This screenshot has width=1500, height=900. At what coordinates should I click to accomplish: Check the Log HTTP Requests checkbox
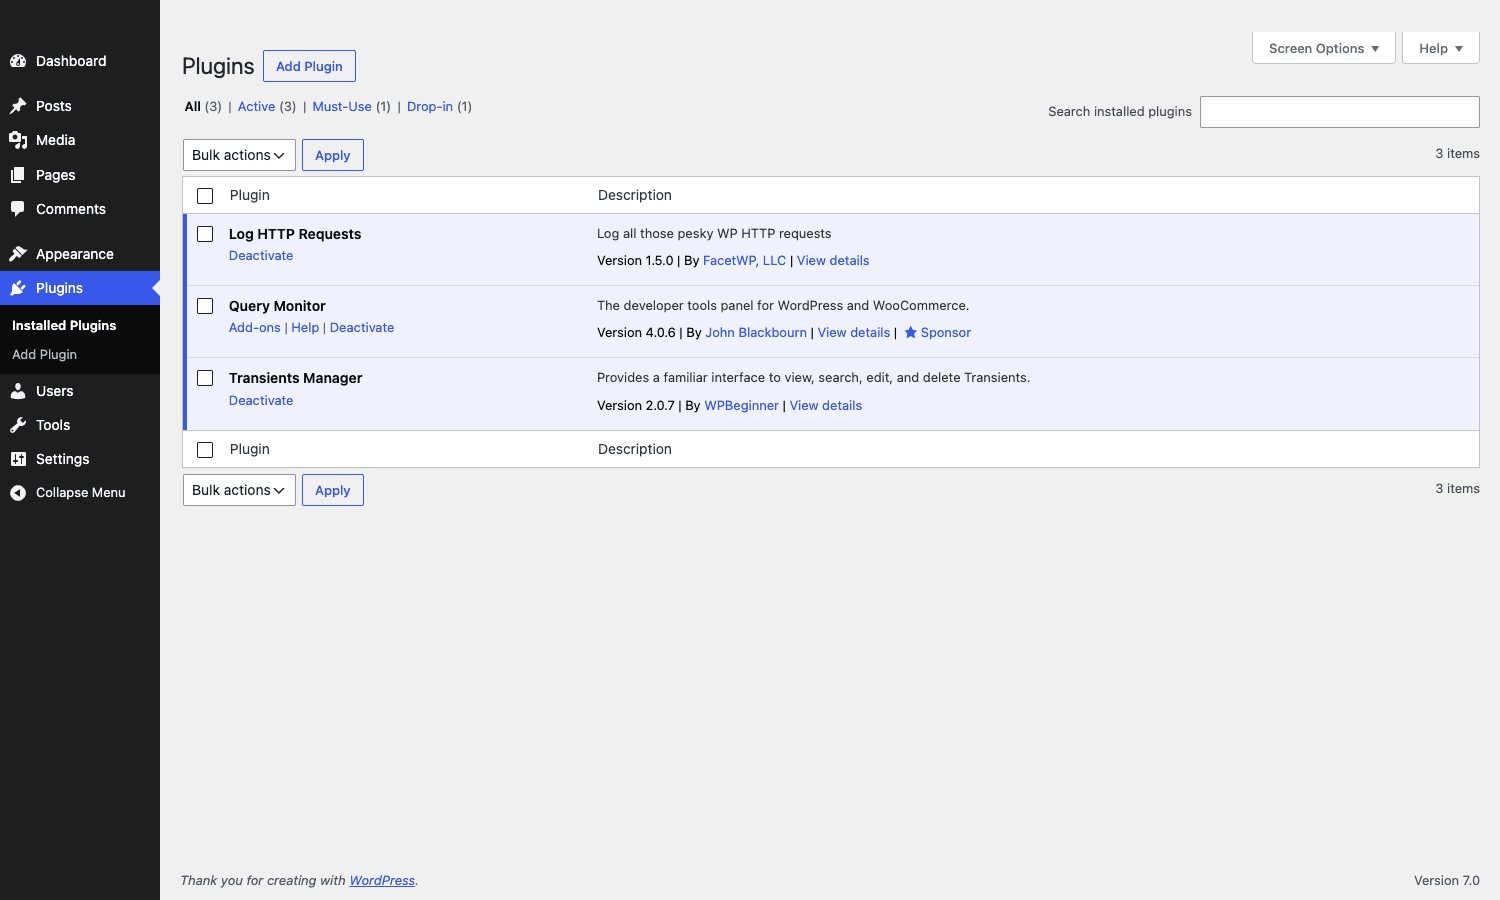tap(205, 234)
